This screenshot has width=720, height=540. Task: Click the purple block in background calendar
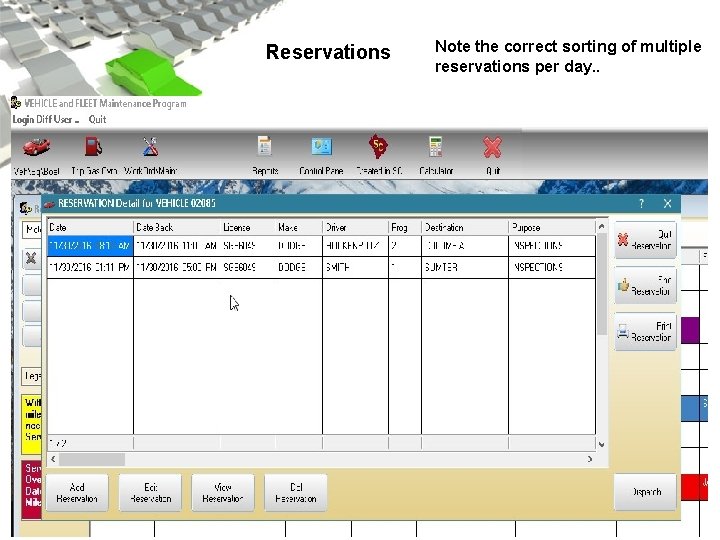click(690, 330)
